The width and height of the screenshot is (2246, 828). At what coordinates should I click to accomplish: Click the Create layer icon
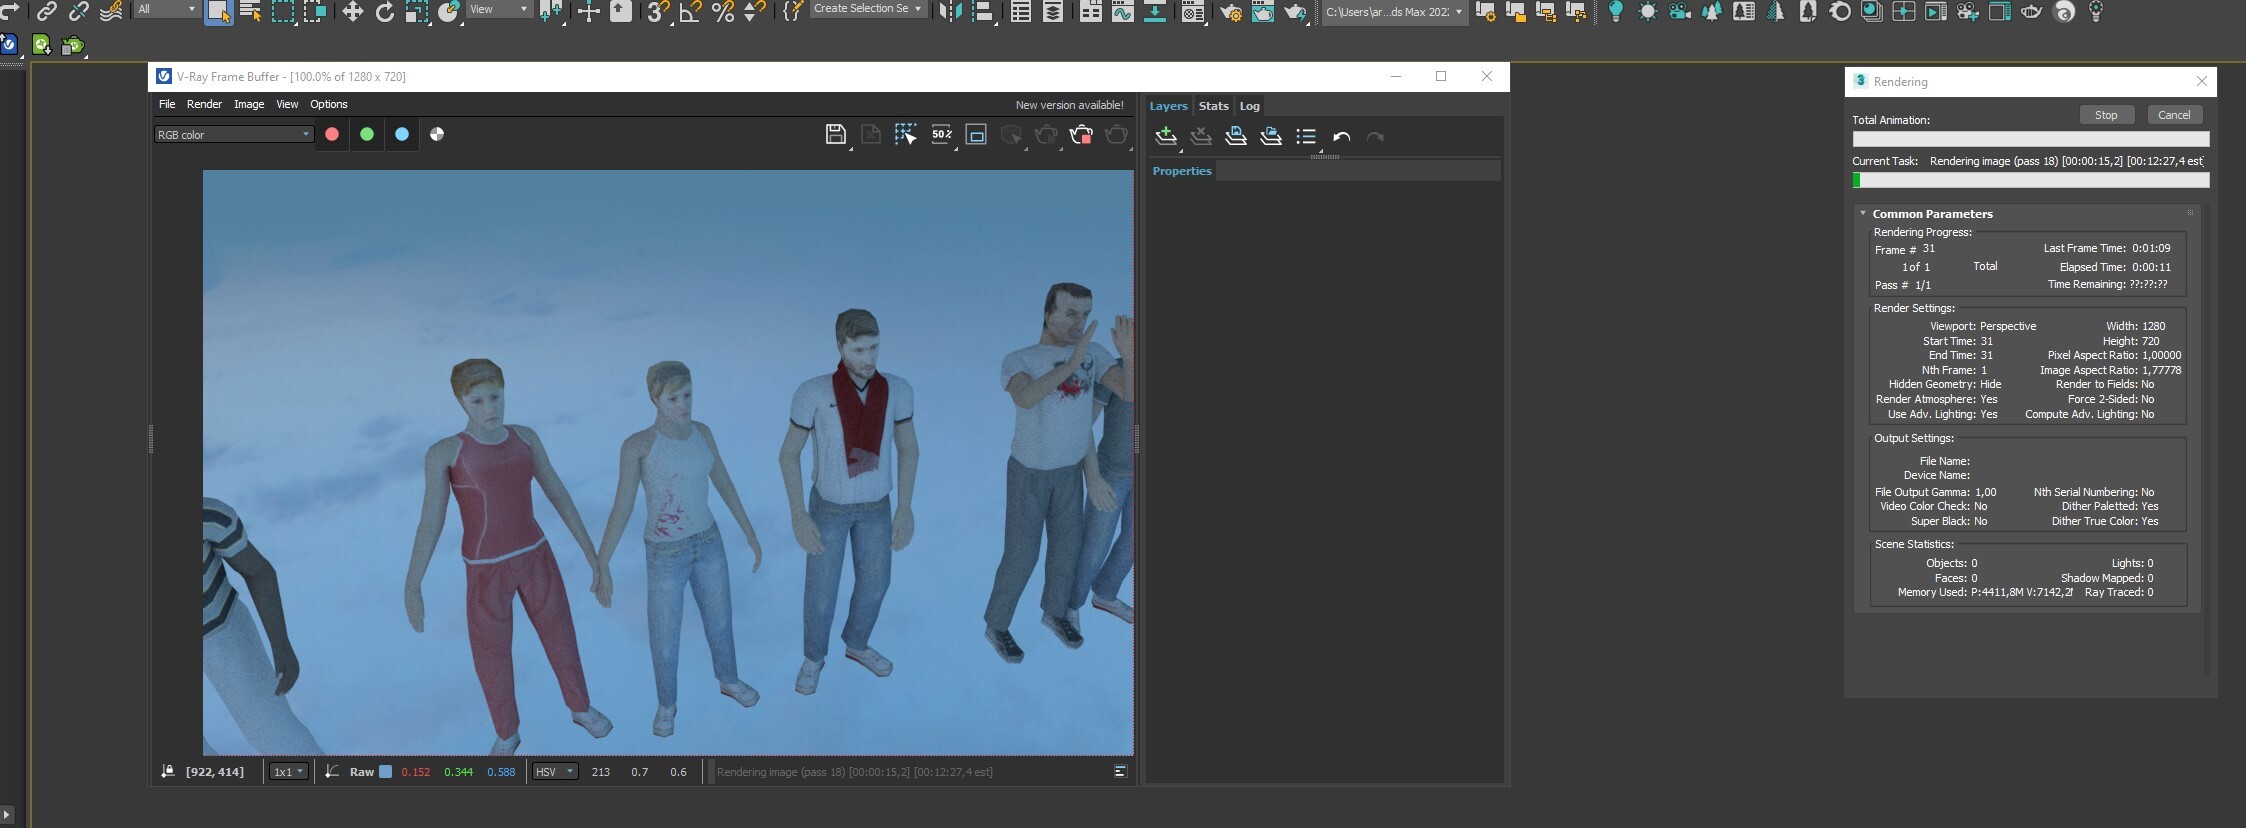coord(1166,137)
